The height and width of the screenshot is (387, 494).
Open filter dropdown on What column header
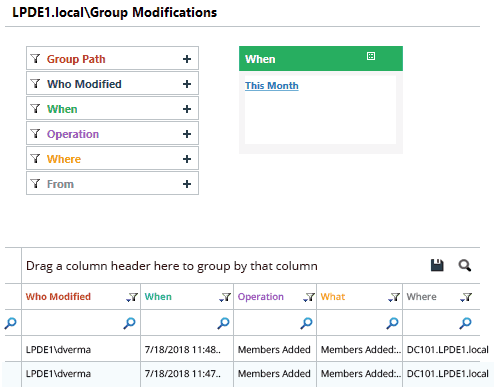(x=394, y=297)
